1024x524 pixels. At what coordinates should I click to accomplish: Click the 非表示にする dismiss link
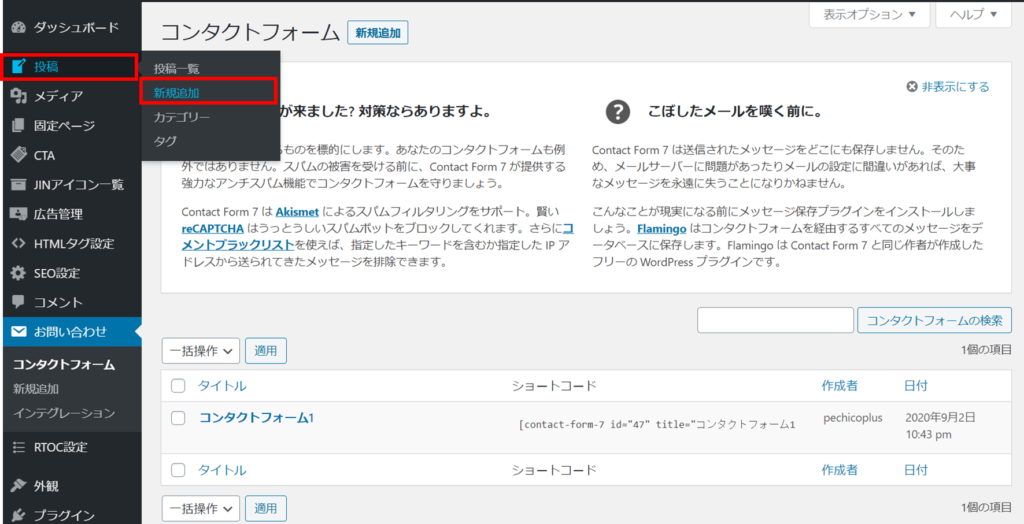point(955,87)
